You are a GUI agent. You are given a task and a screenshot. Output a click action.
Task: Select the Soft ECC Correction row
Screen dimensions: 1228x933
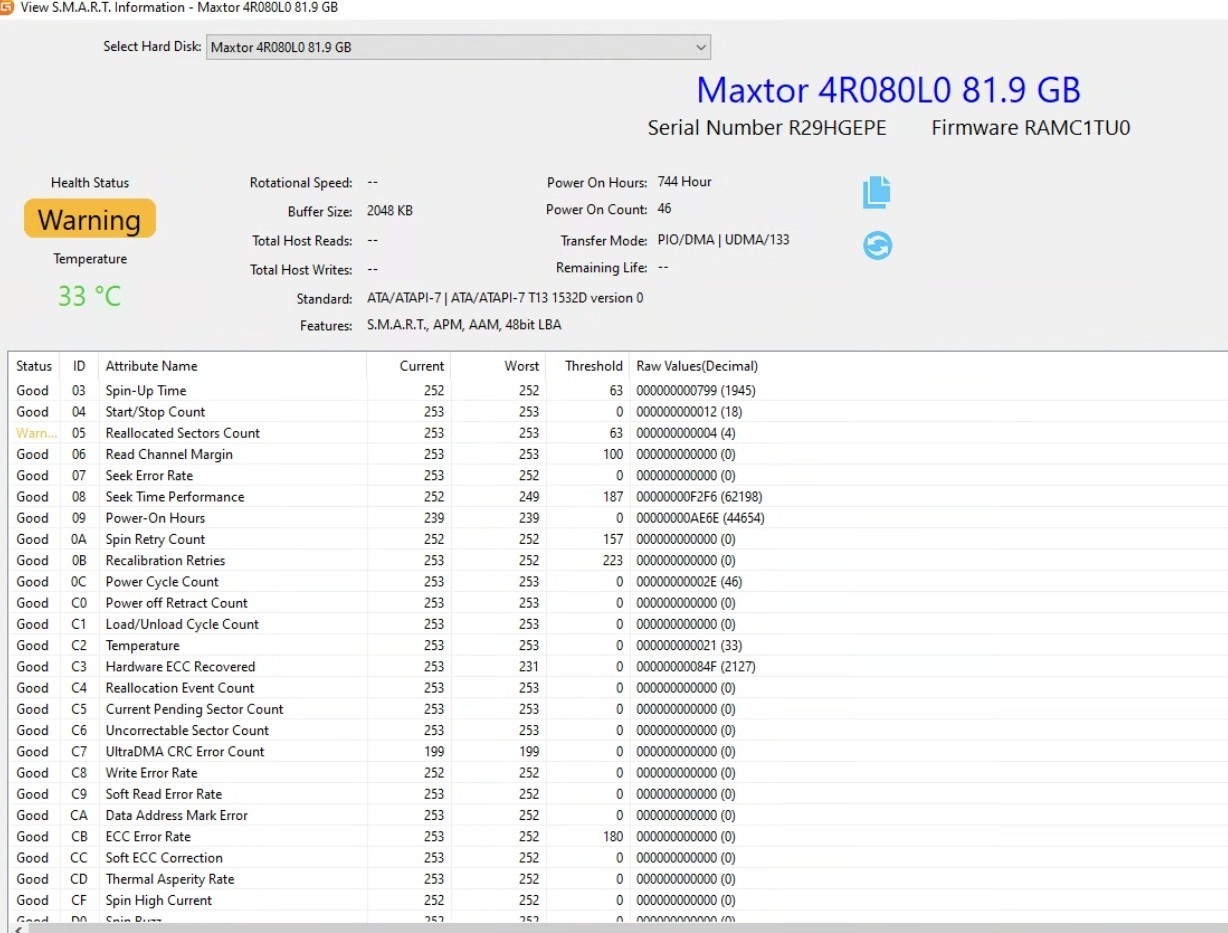click(x=618, y=858)
